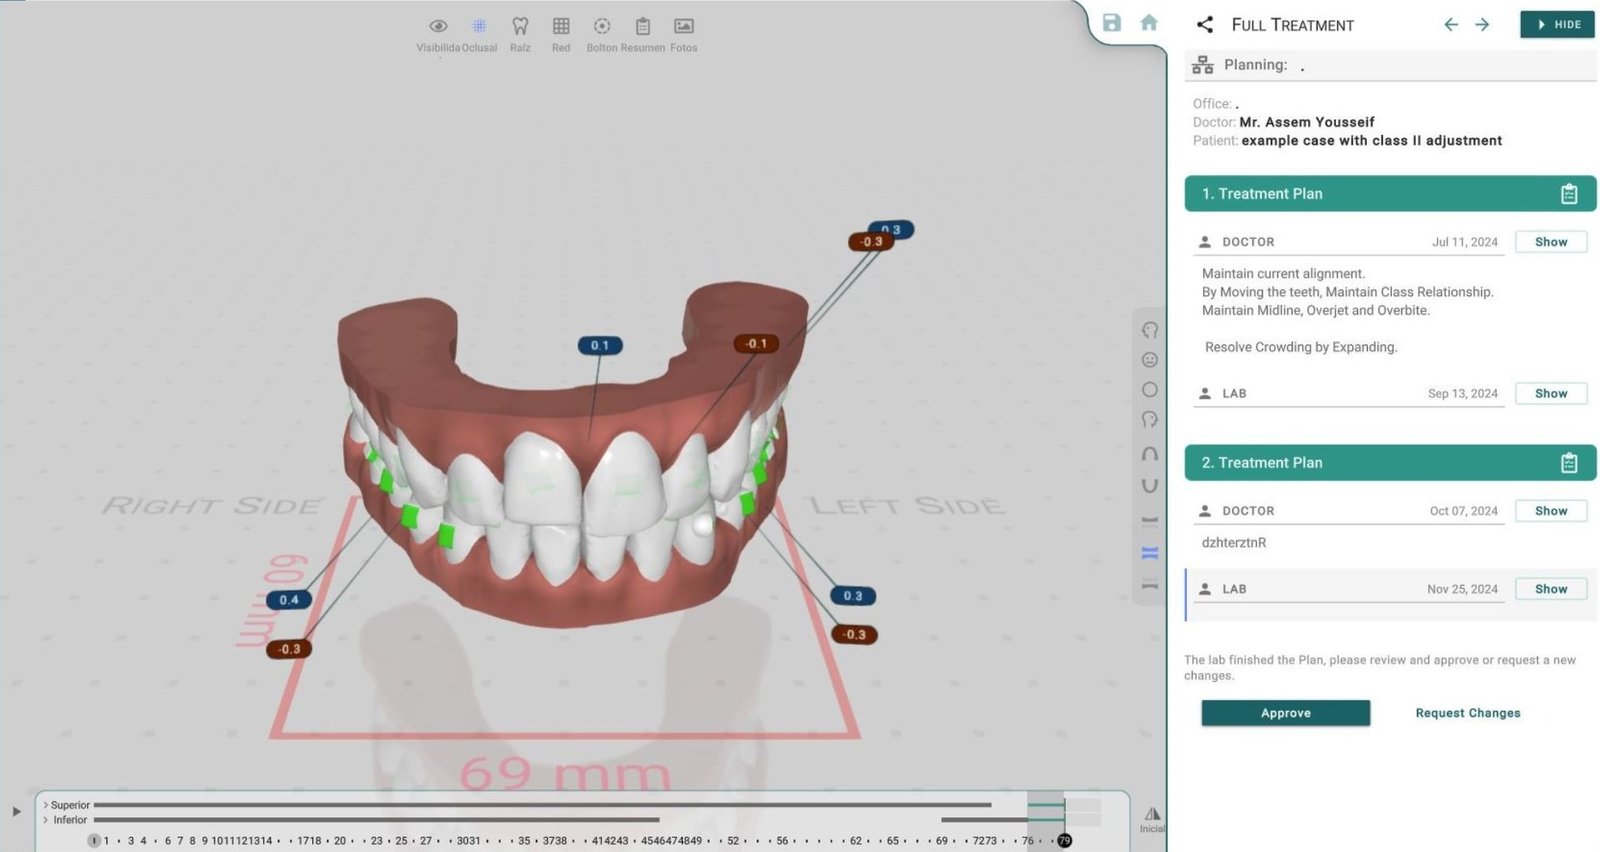The height and width of the screenshot is (852, 1600).
Task: Open the 1. Treatment Plan header
Action: tap(1389, 194)
